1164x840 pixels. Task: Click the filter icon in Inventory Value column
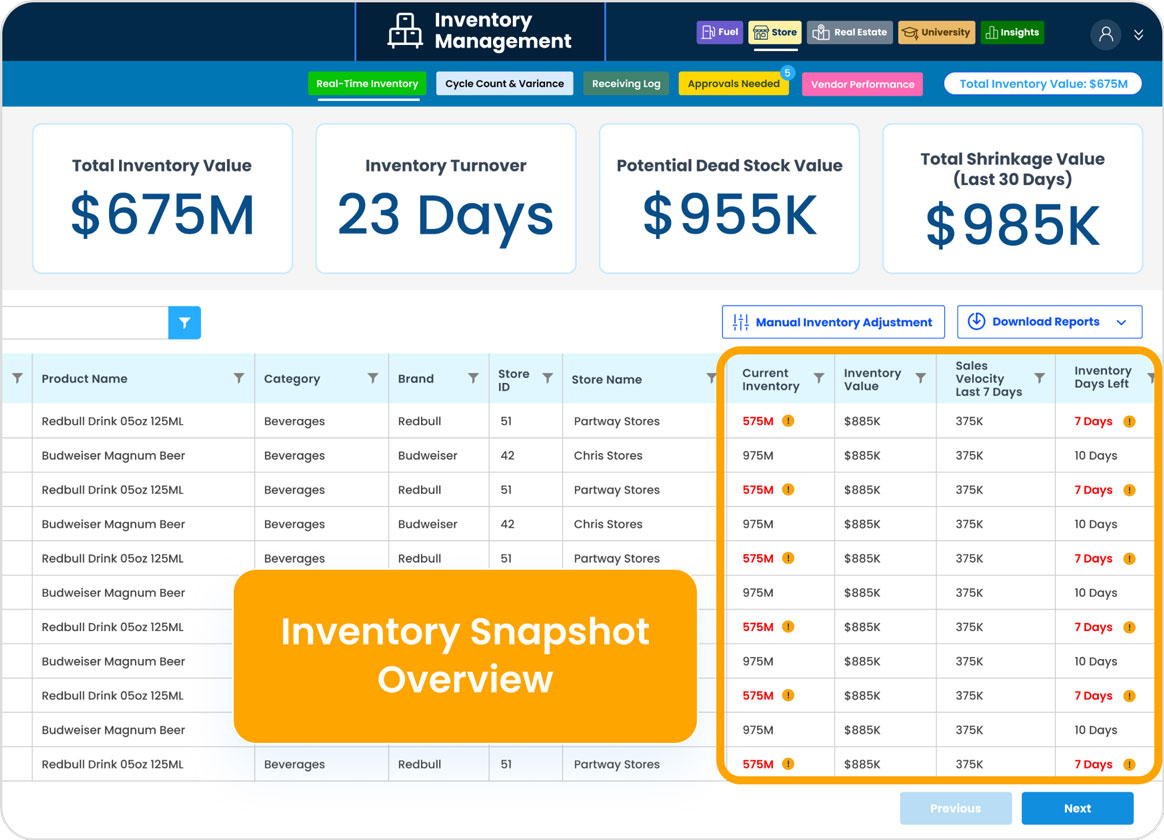point(920,378)
